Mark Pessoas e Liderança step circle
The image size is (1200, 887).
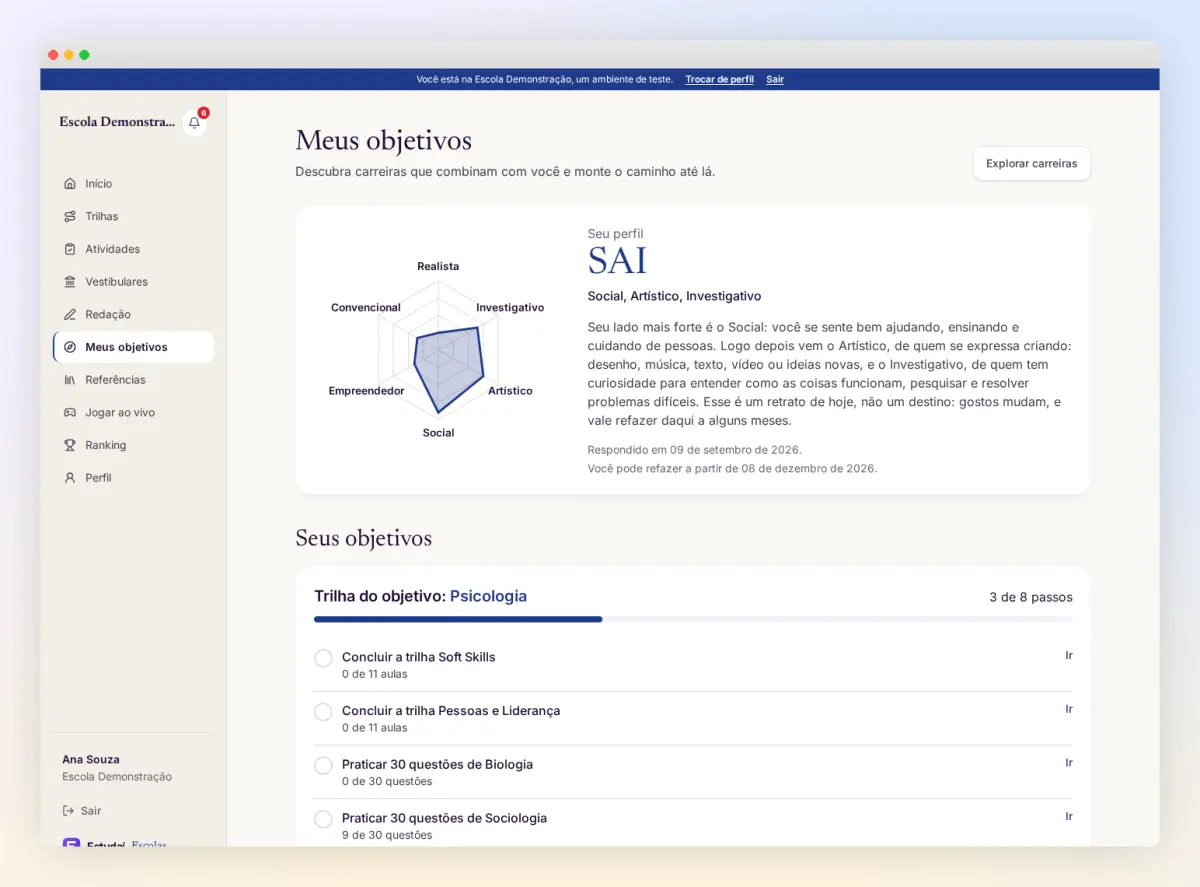pos(323,712)
